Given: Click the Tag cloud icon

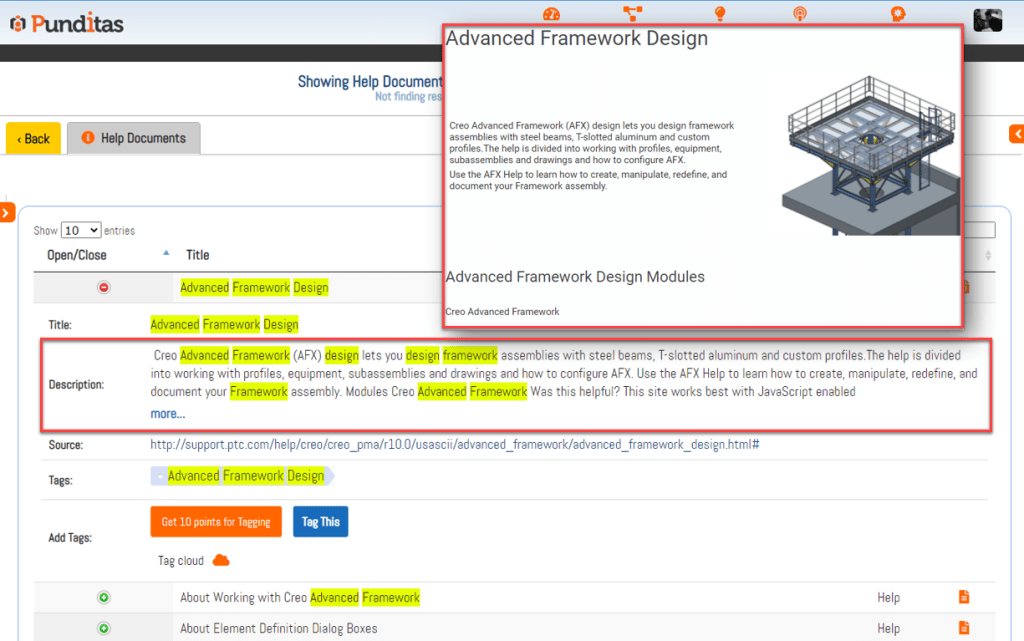Looking at the screenshot, I should point(221,560).
